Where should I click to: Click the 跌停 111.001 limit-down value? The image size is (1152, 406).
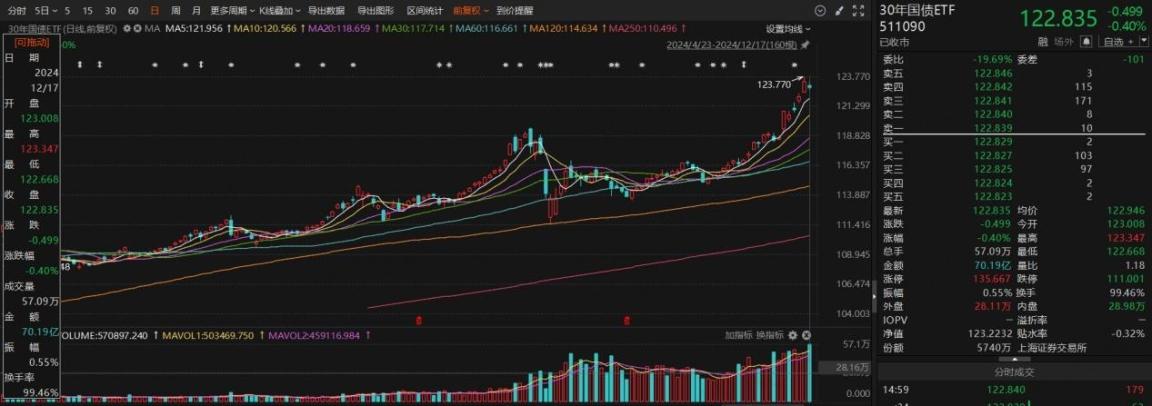point(1126,278)
